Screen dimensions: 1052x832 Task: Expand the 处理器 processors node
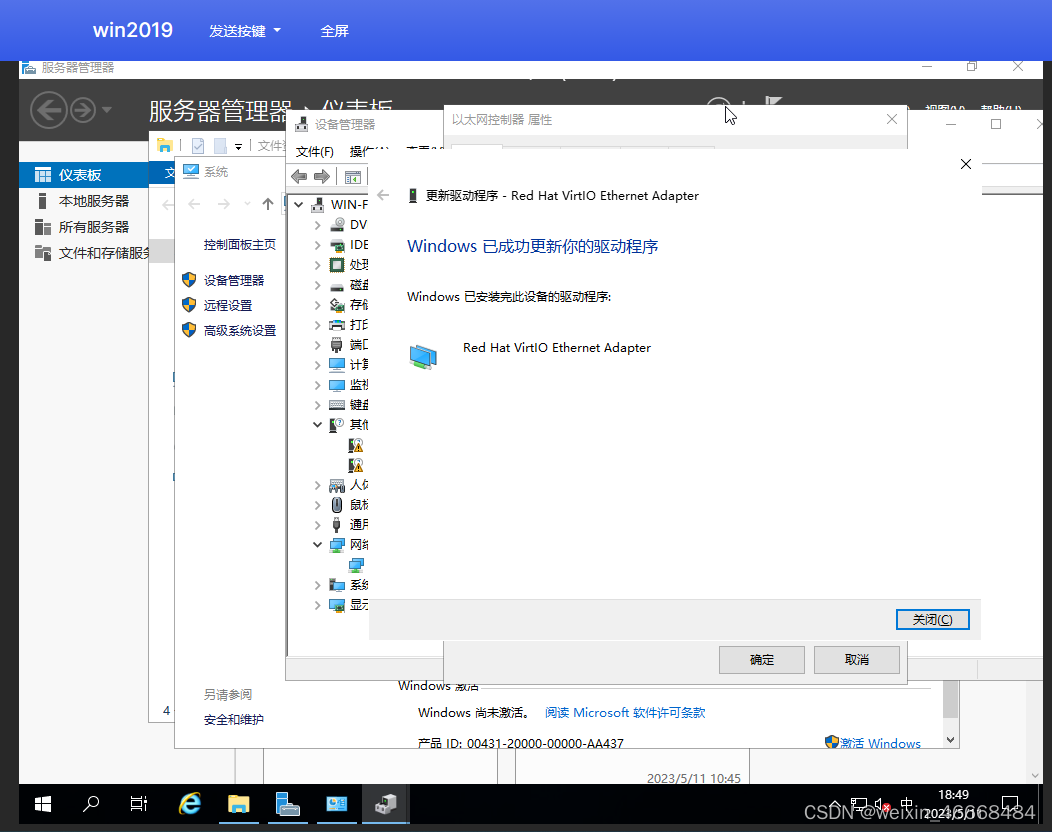pyautogui.click(x=317, y=265)
